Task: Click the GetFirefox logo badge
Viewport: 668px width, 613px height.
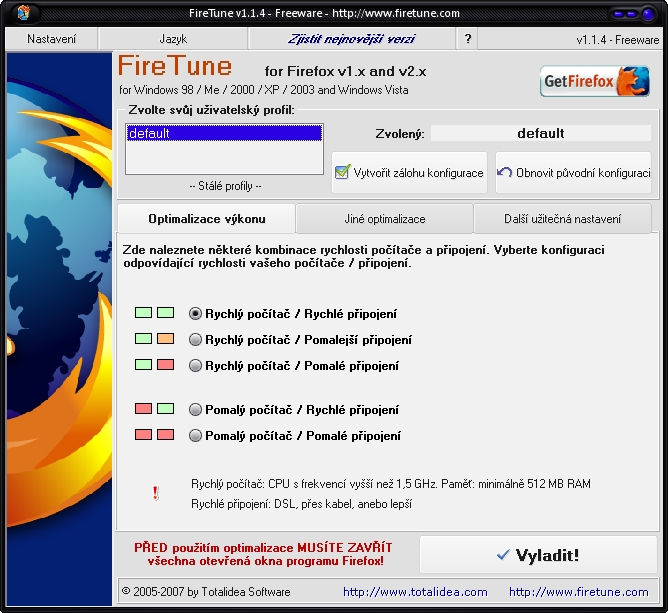Action: [595, 81]
